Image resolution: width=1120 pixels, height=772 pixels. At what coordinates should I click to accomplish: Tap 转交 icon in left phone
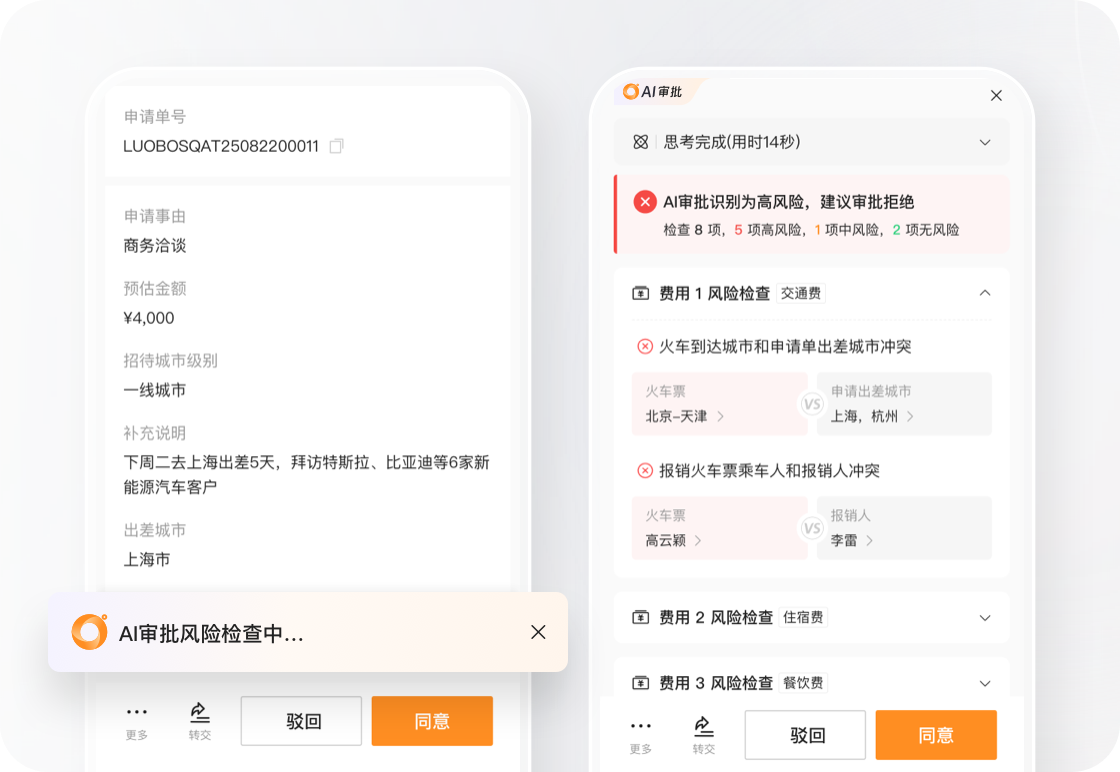click(200, 720)
